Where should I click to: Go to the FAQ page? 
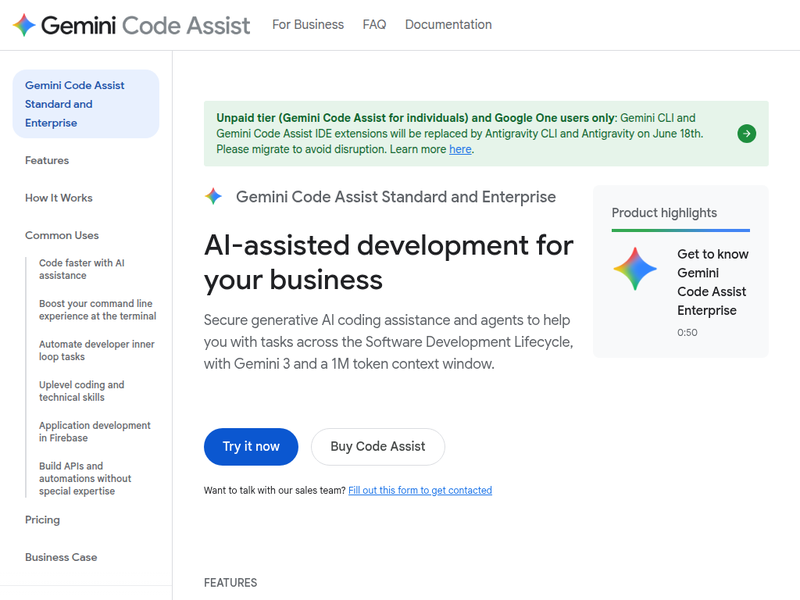374,24
